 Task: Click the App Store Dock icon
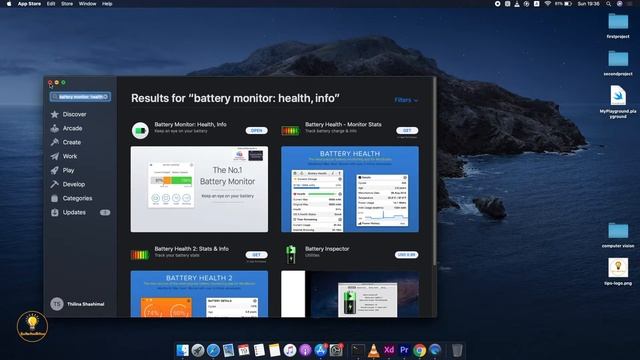click(320, 350)
